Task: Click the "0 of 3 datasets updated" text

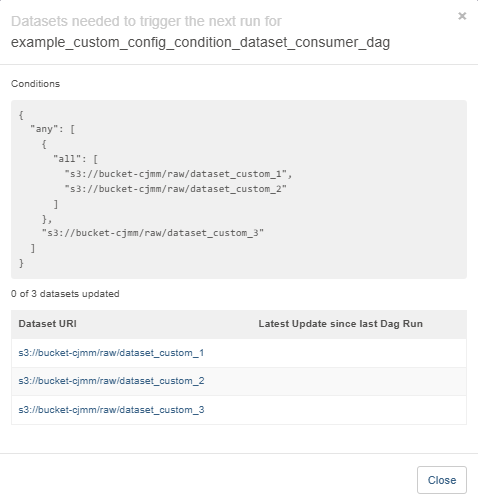Action: pyautogui.click(x=65, y=294)
